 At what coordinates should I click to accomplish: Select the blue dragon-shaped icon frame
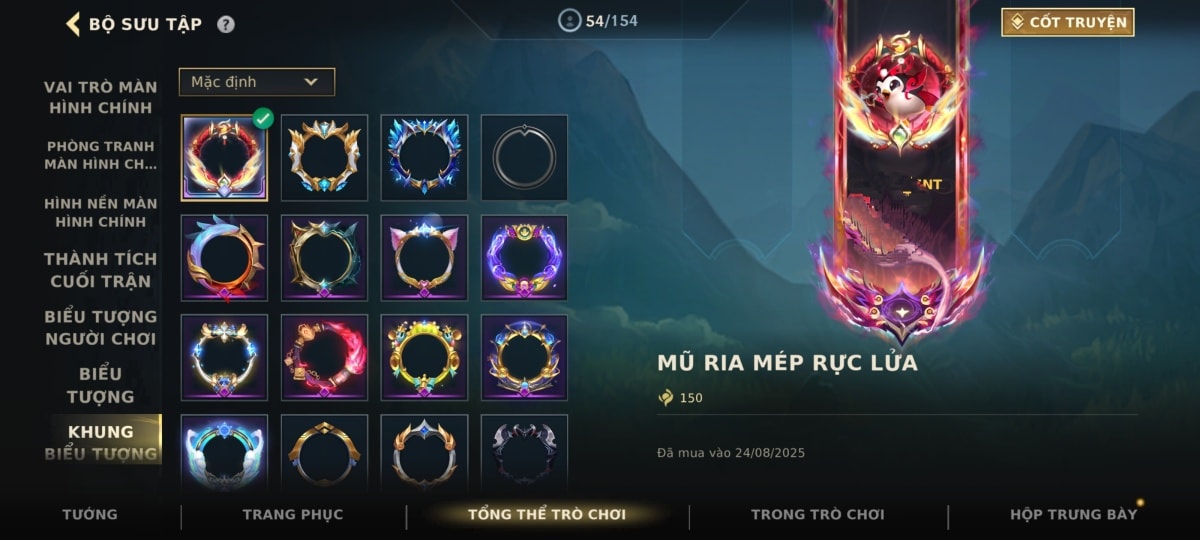pos(224,257)
